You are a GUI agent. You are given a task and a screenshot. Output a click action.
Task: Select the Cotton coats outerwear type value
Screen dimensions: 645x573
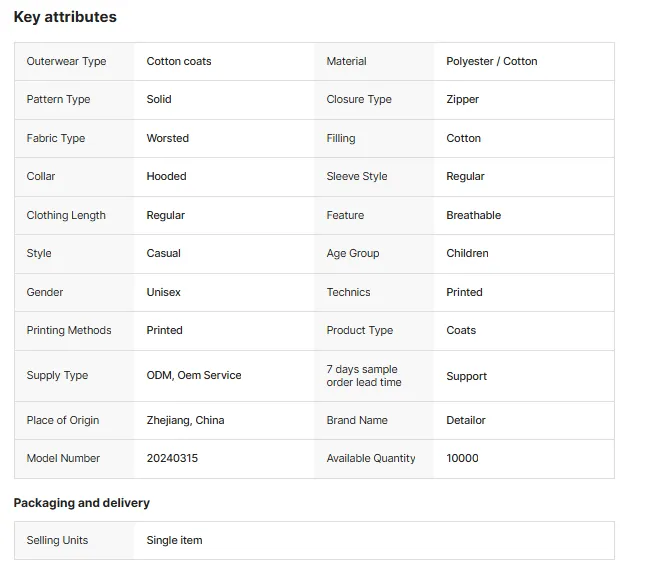179,61
